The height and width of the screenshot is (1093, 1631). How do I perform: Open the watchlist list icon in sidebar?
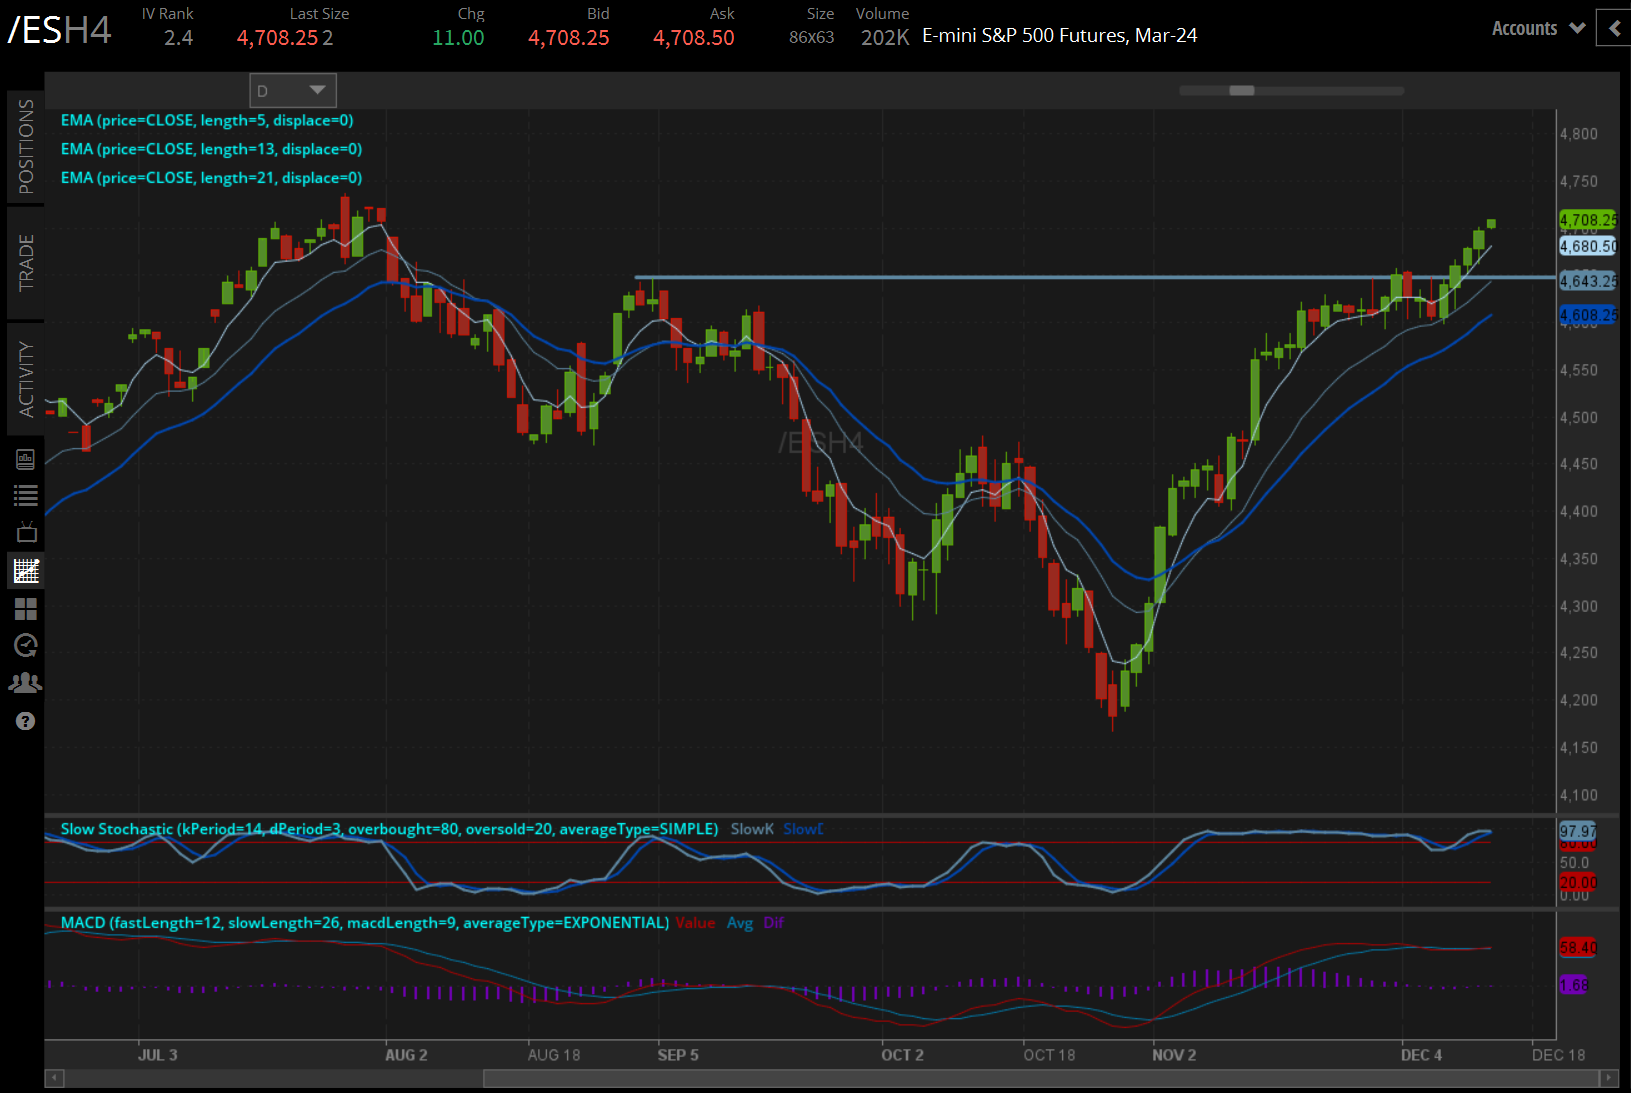coord(25,495)
